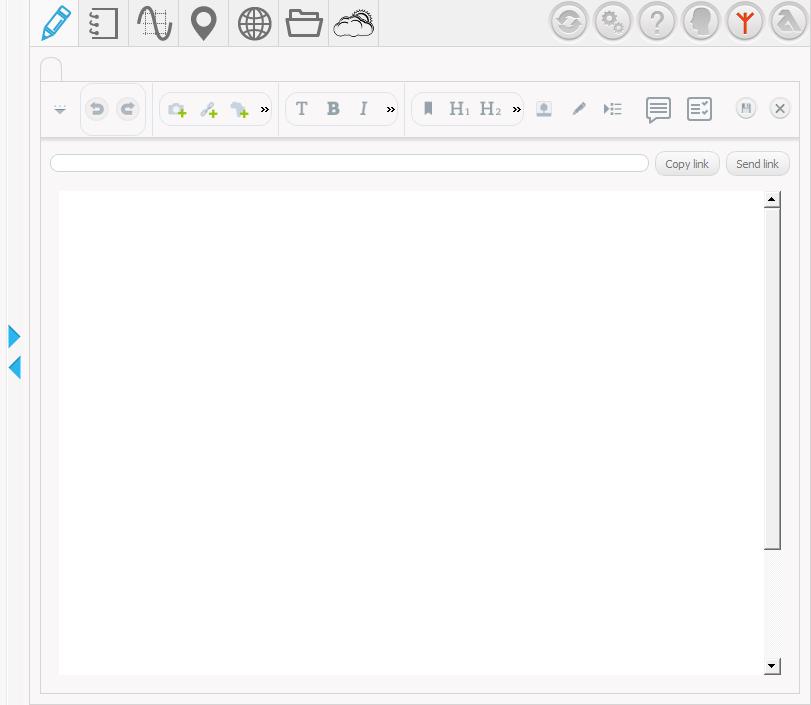
Task: Open the help question mark button
Action: point(657,21)
